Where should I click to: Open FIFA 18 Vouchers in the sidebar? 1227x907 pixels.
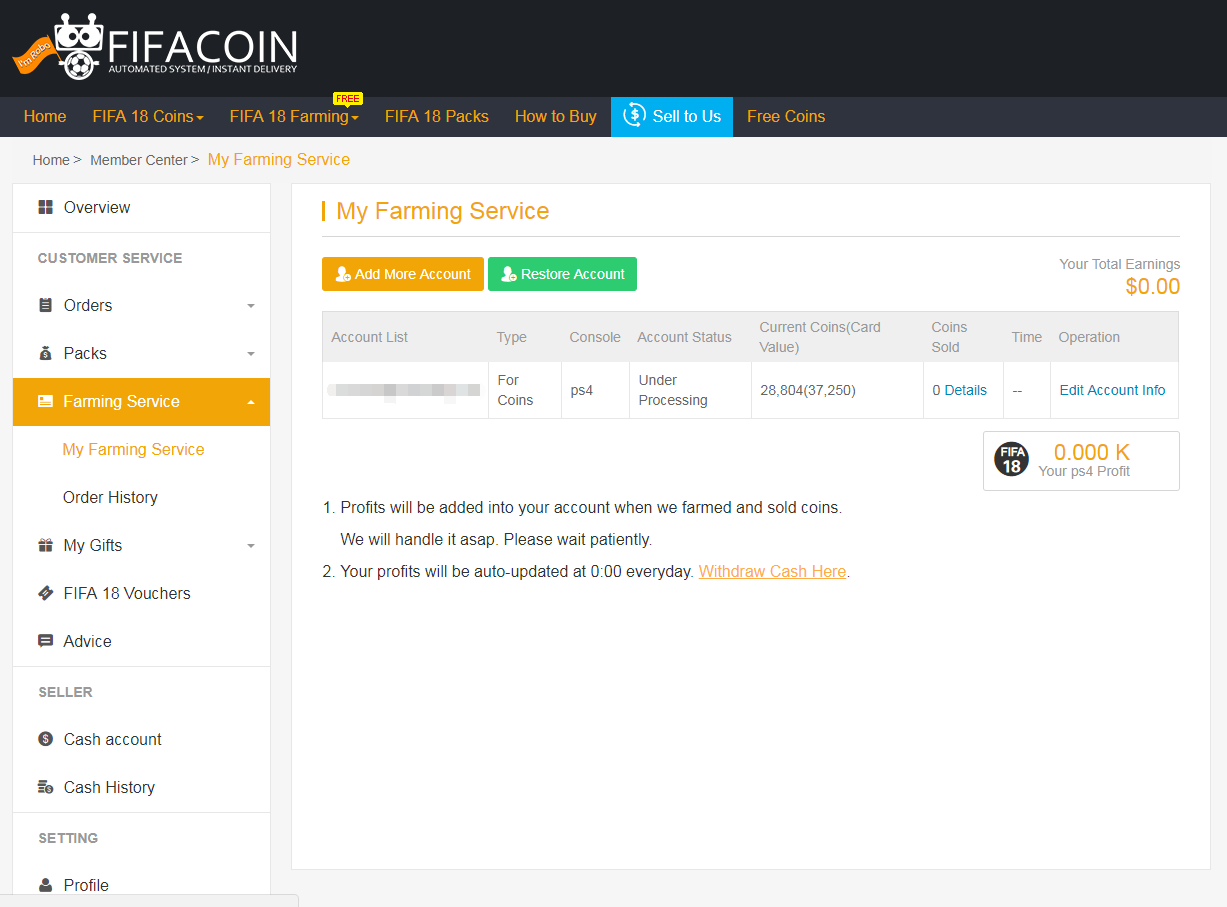[141, 594]
